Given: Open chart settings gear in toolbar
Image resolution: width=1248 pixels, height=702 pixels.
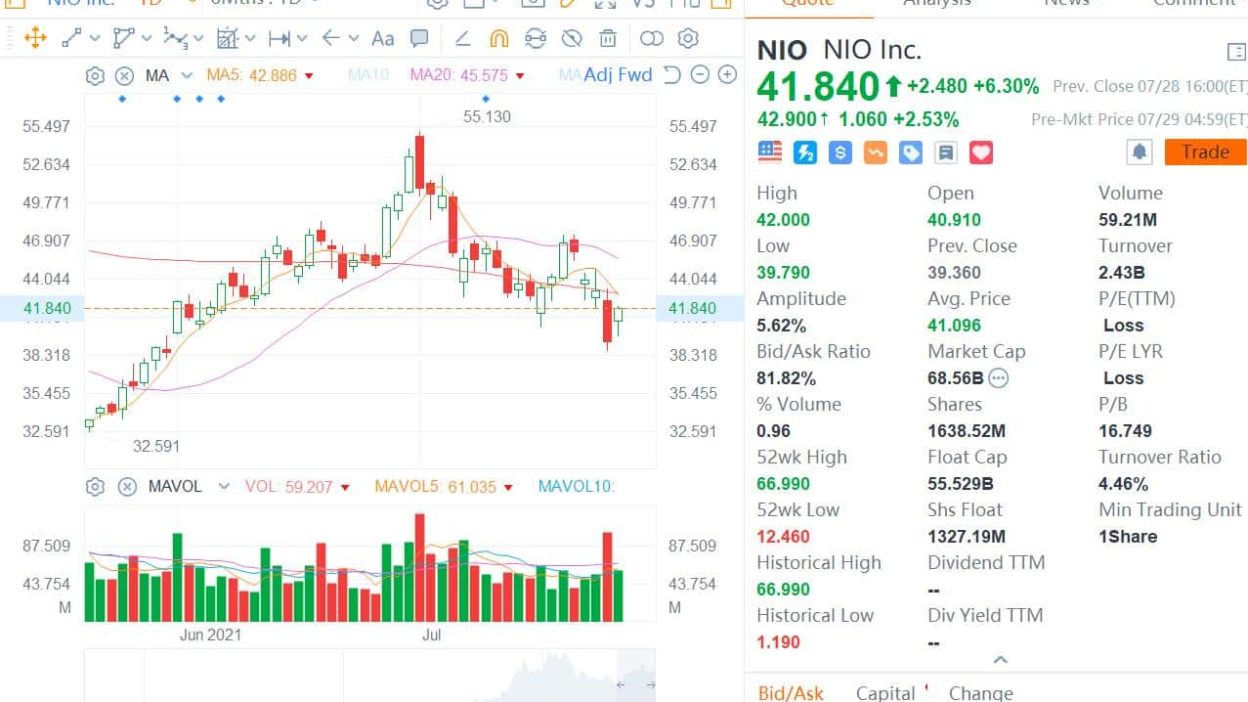Looking at the screenshot, I should click(688, 39).
